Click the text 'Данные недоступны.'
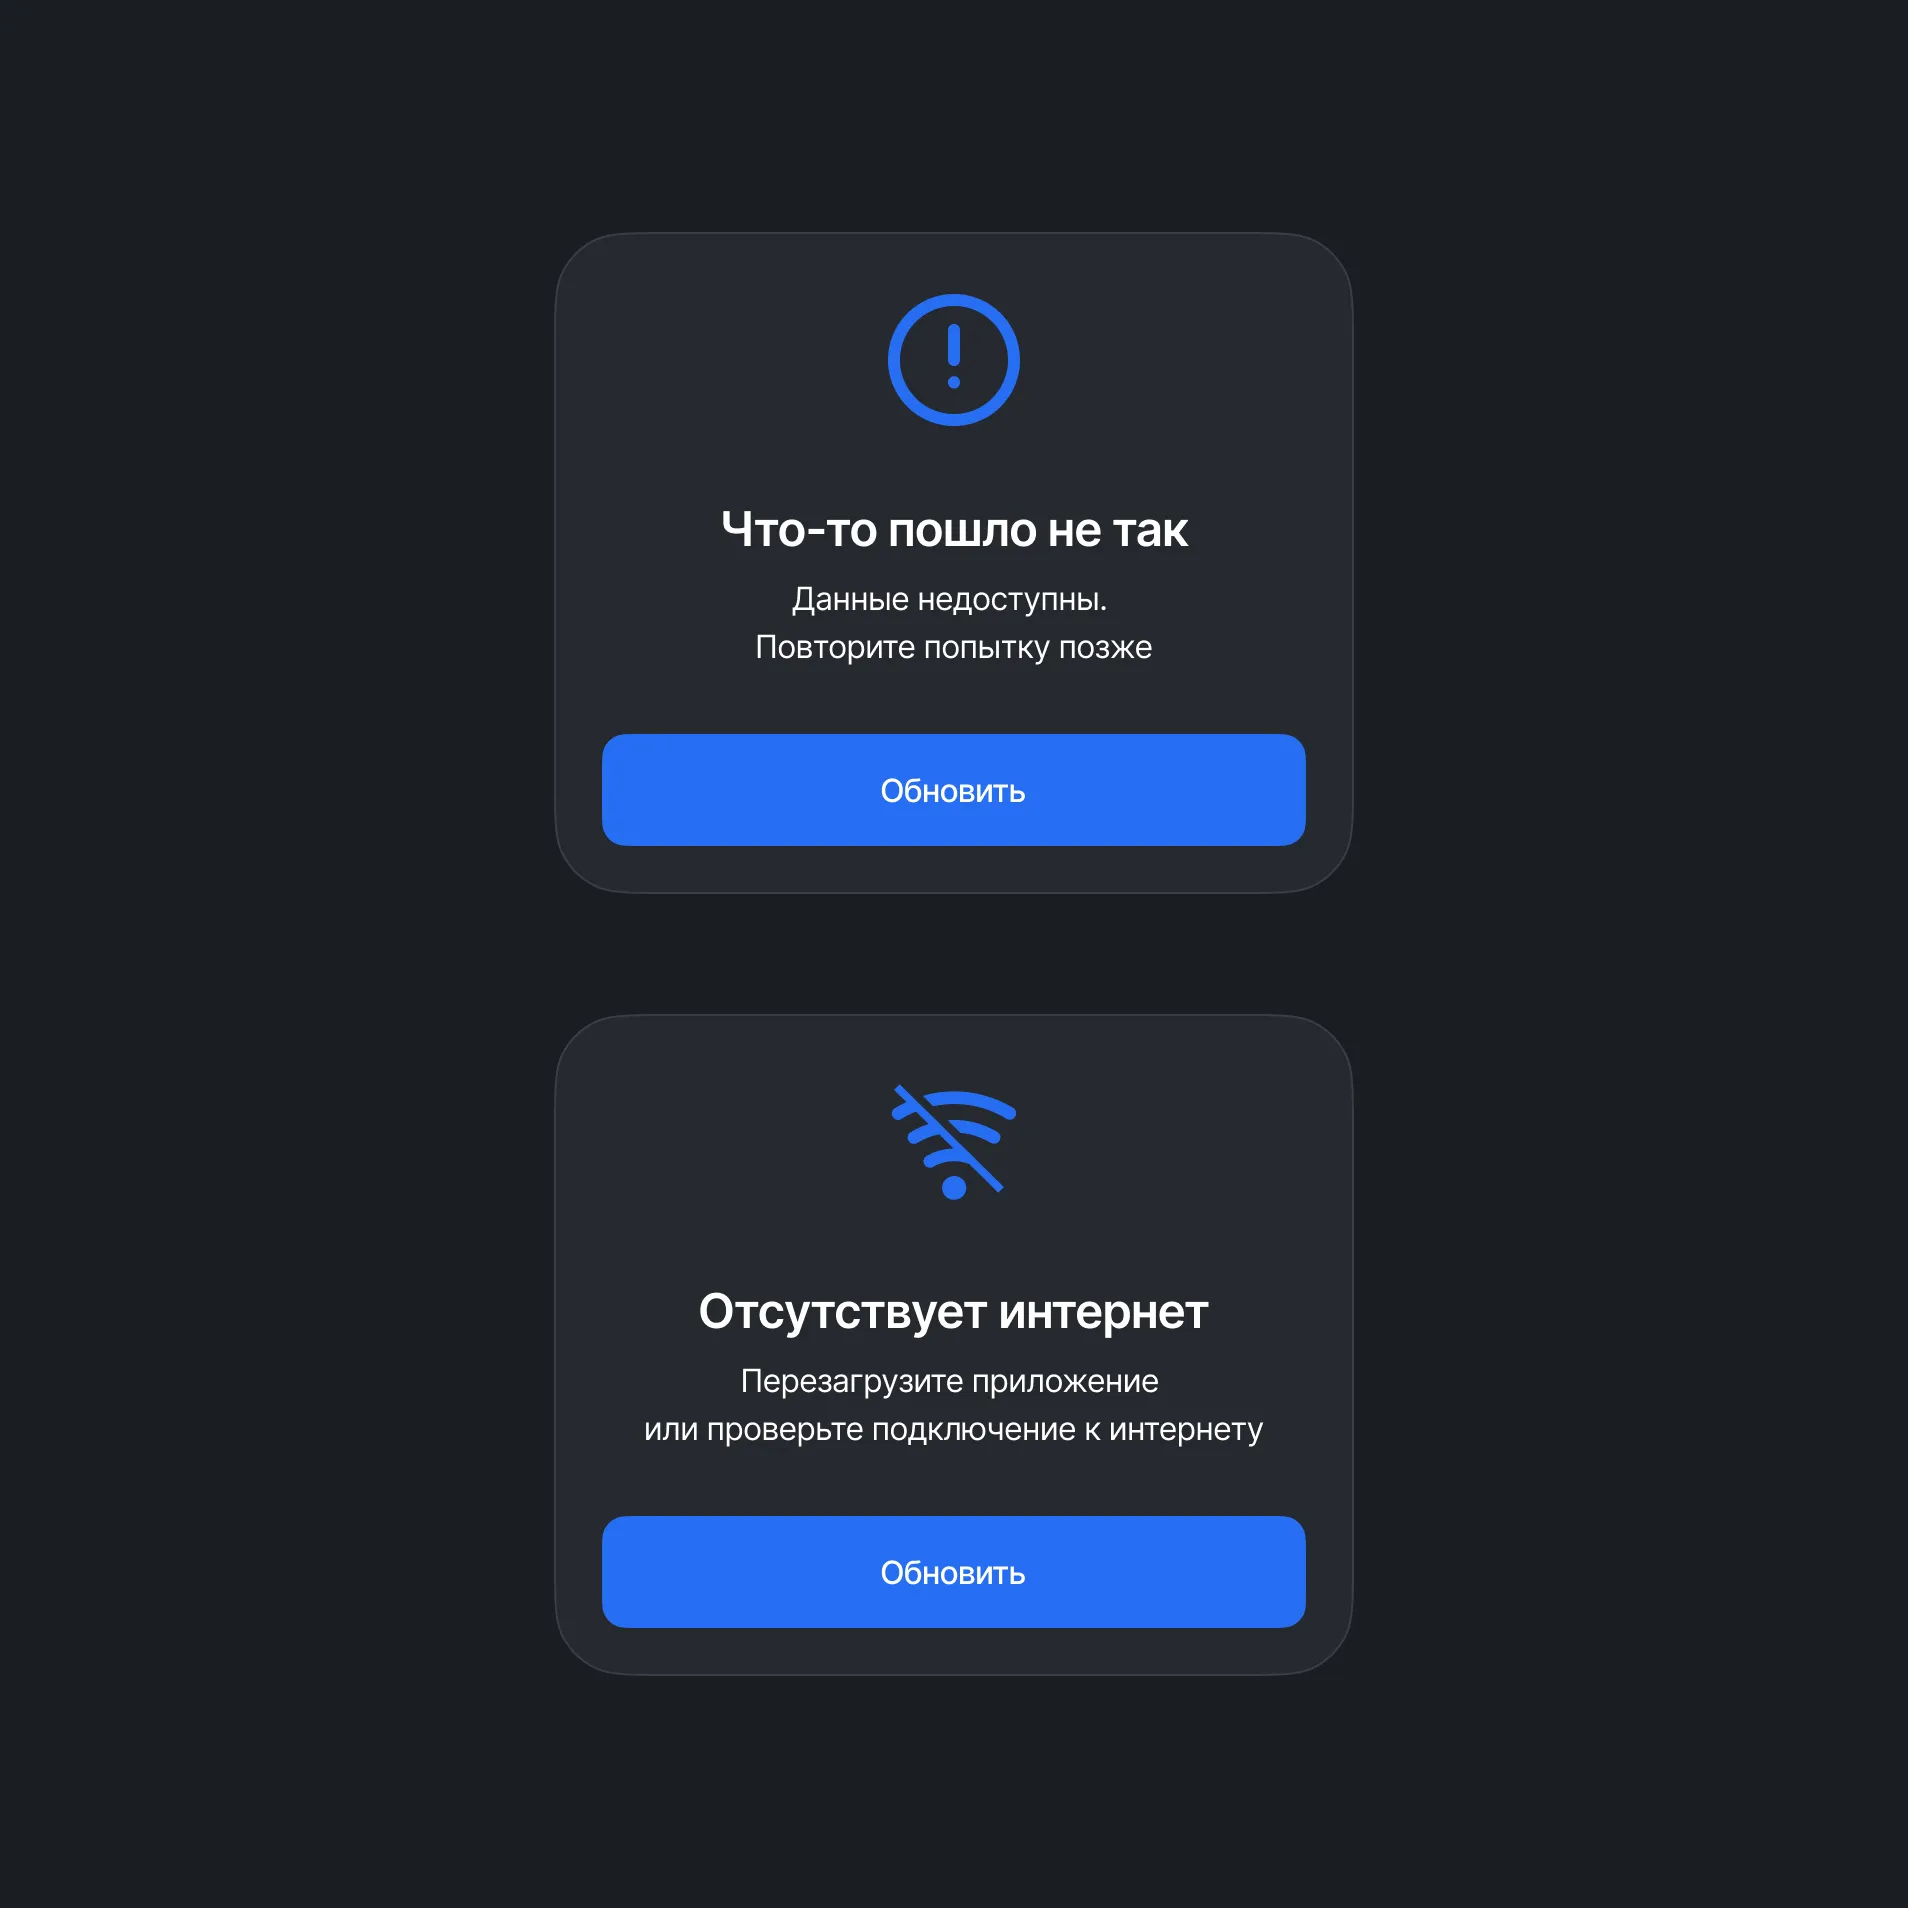1908x1908 pixels. pyautogui.click(x=950, y=600)
